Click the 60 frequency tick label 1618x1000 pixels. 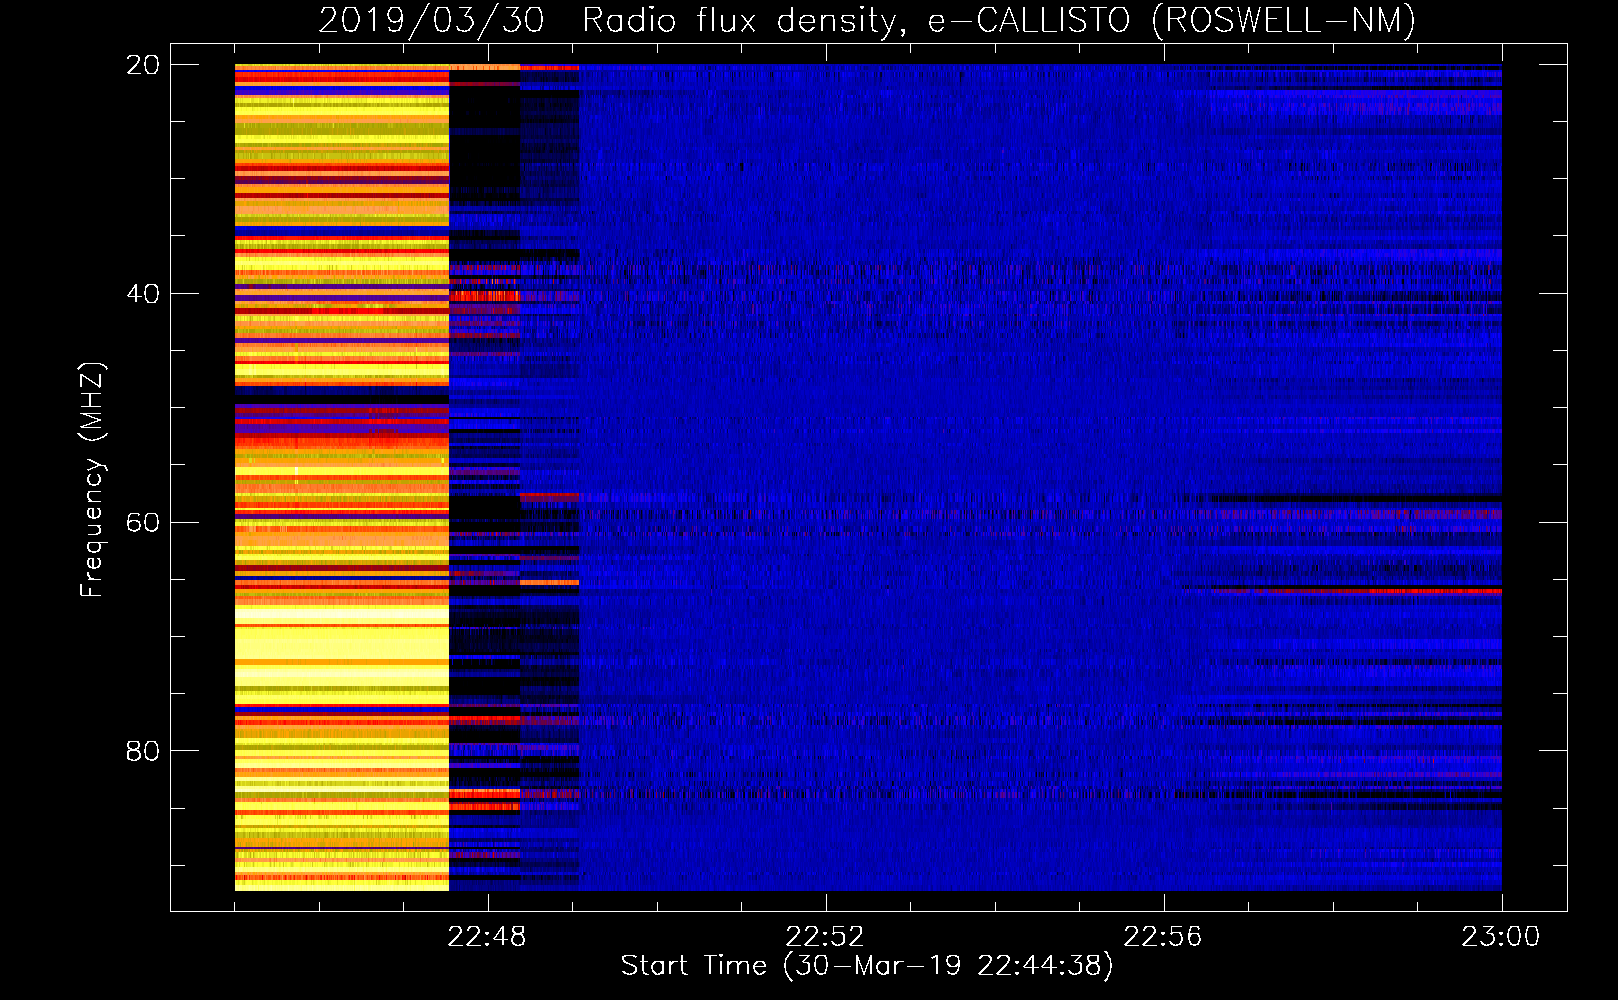[x=142, y=523]
